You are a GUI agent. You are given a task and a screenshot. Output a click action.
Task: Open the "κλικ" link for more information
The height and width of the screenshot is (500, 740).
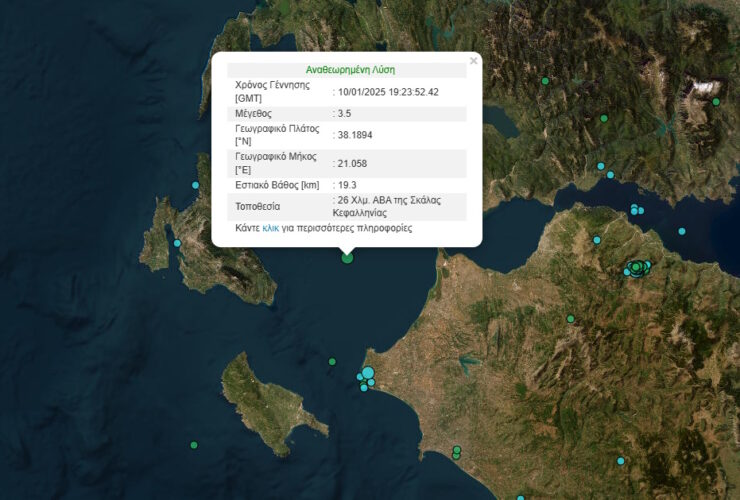tap(270, 228)
